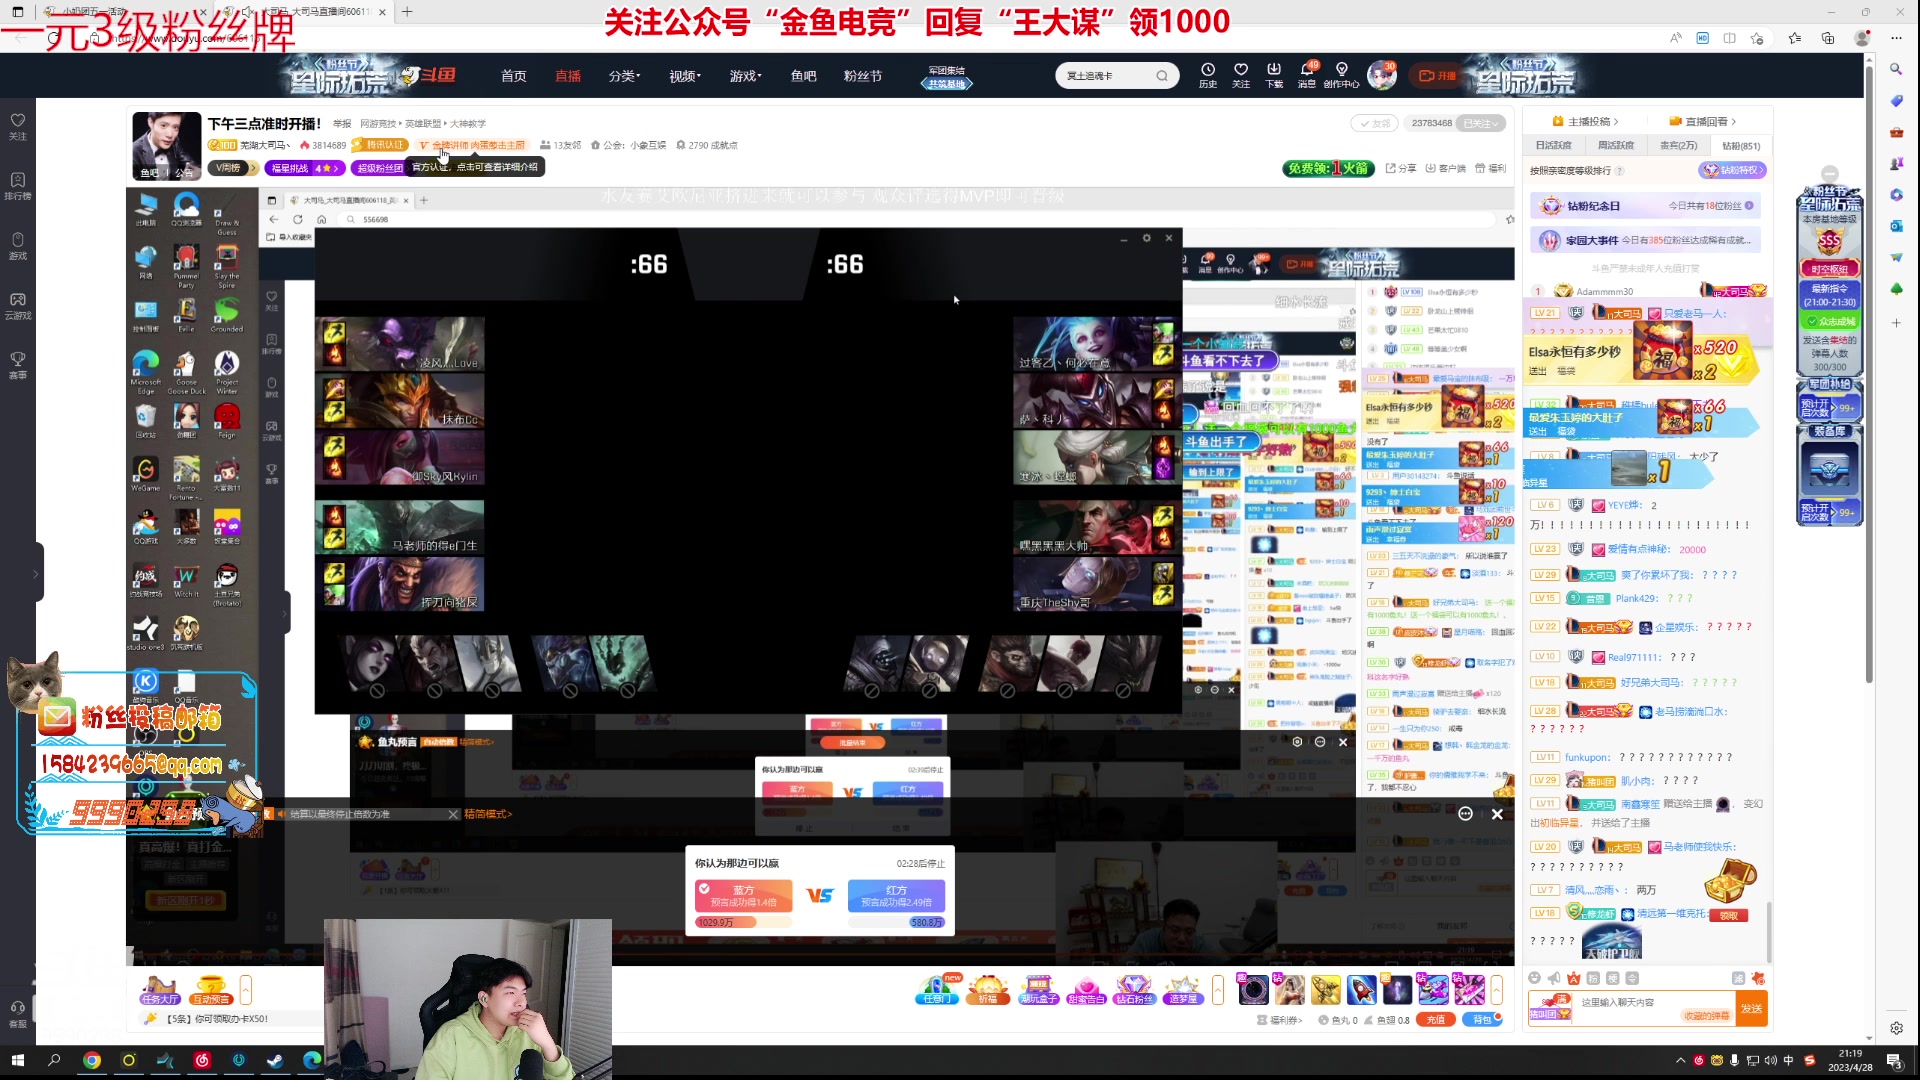Click 举报 report link
The width and height of the screenshot is (1920, 1080).
click(342, 123)
